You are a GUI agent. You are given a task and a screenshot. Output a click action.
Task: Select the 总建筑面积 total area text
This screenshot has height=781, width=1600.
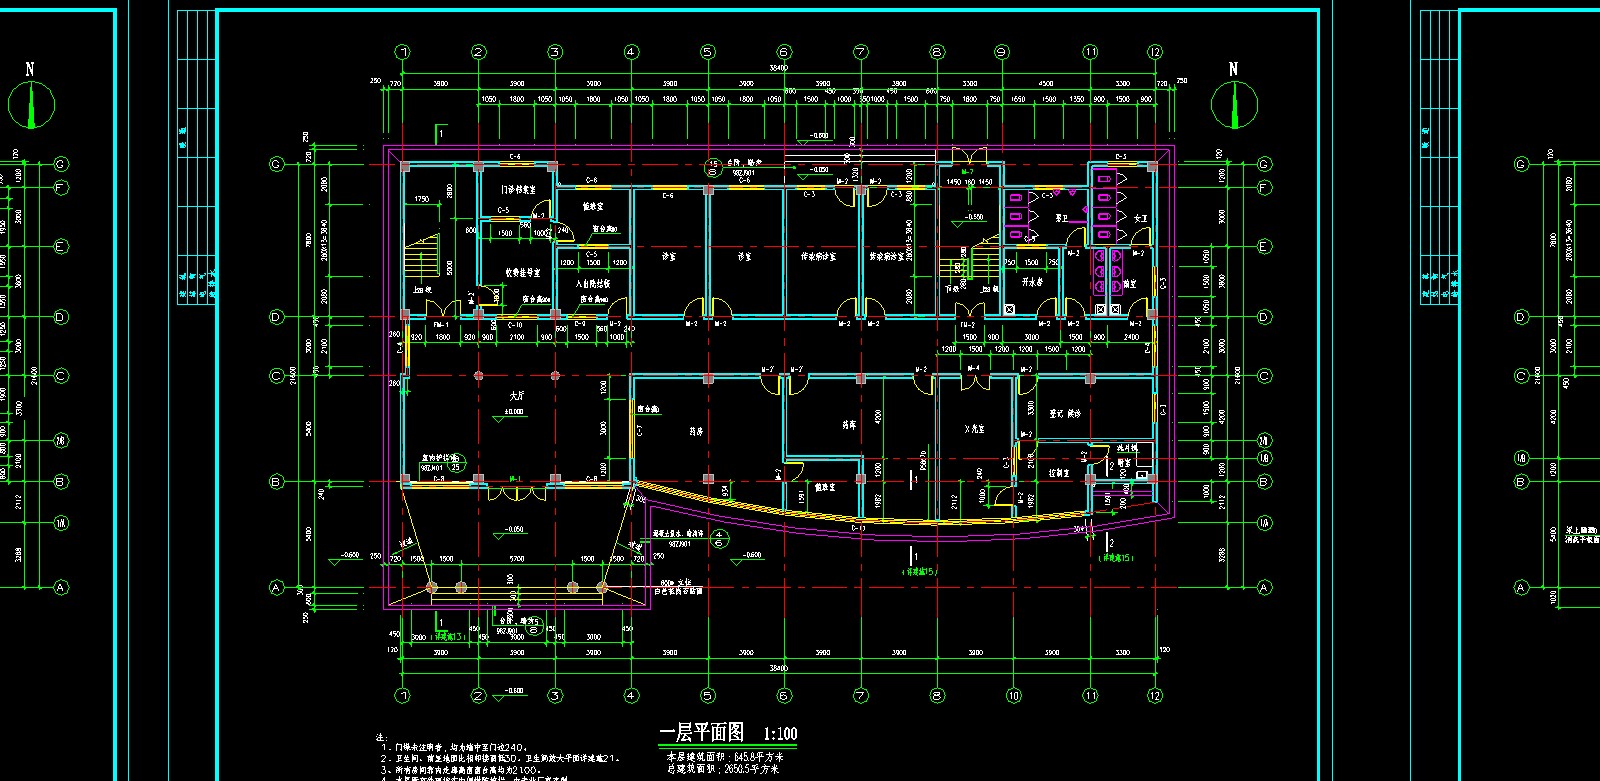724,769
